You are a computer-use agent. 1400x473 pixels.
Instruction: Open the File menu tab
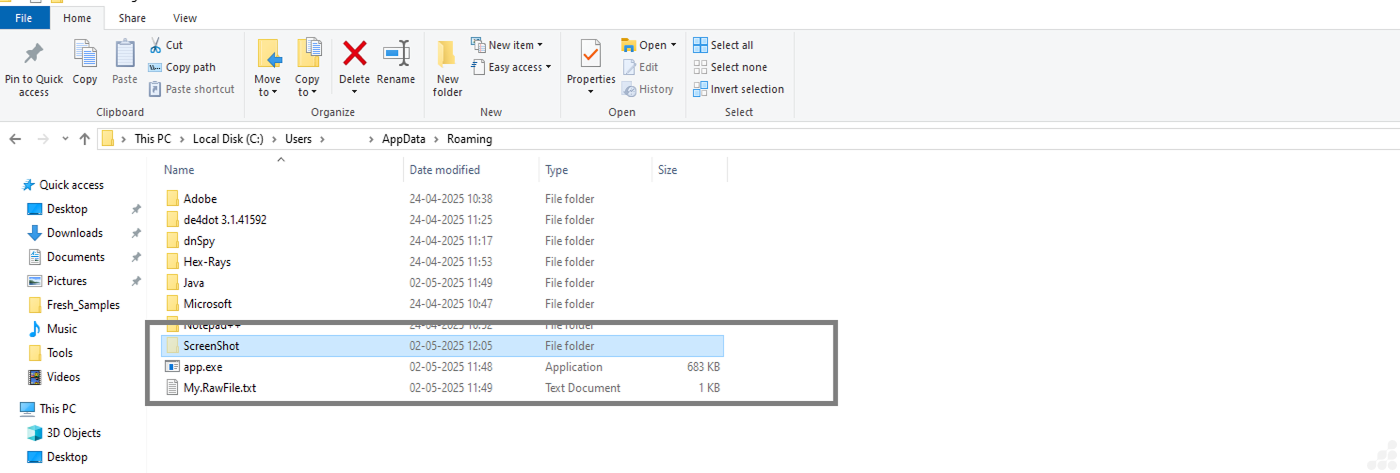[25, 18]
